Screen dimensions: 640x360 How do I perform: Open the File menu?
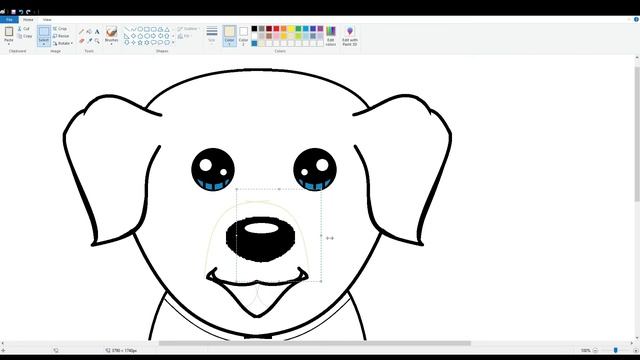(9, 20)
